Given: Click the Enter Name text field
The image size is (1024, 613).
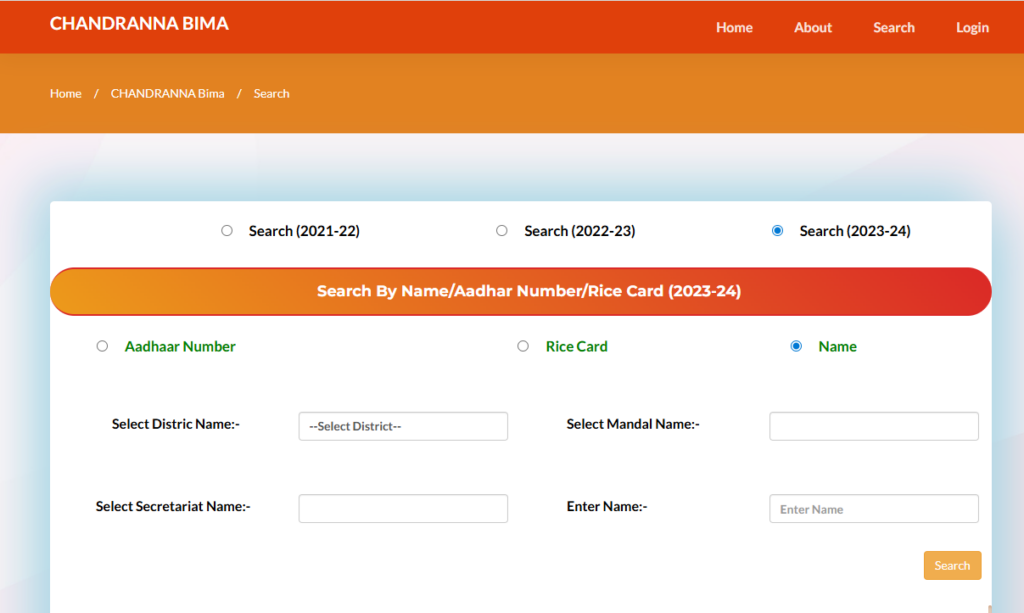Looking at the screenshot, I should coord(873,508).
